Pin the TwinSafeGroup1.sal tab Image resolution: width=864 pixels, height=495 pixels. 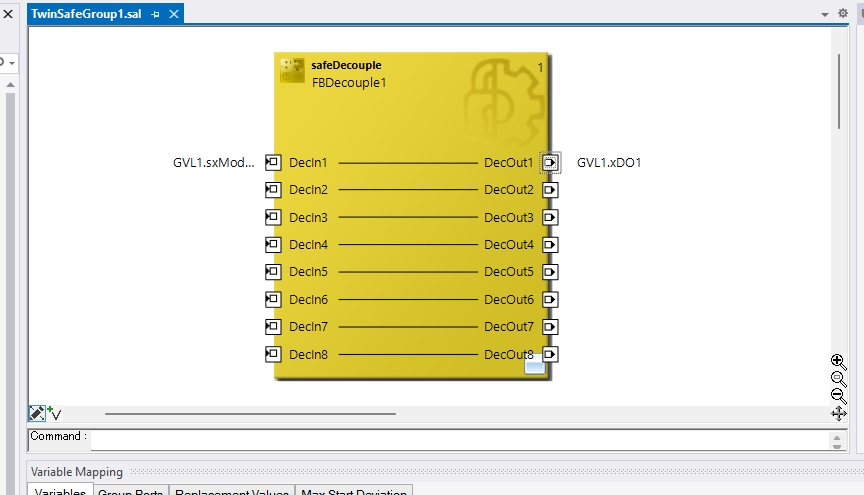click(155, 14)
